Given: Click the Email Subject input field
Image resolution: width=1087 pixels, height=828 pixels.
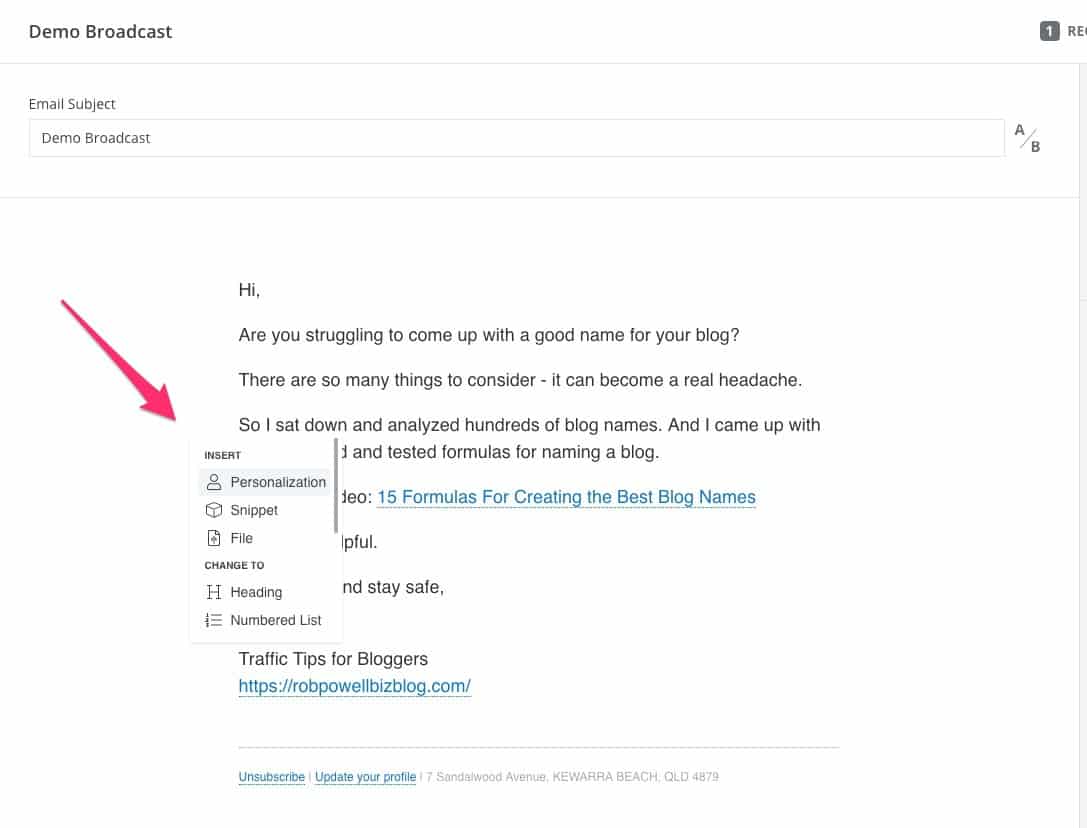Looking at the screenshot, I should click(516, 138).
